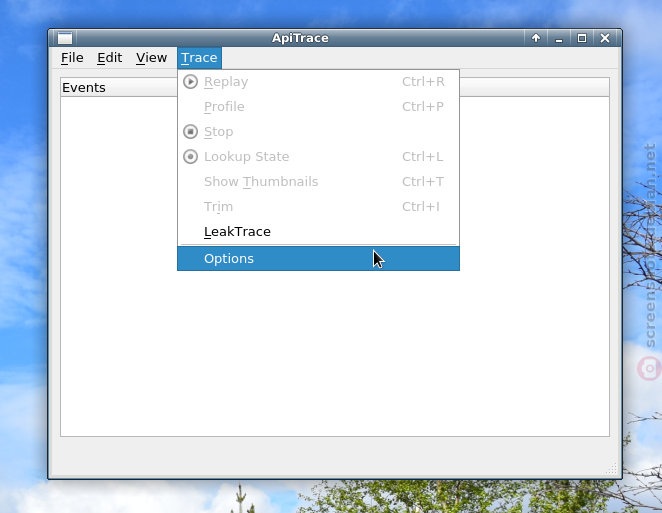Open the window menu icon in title bar

65,38
